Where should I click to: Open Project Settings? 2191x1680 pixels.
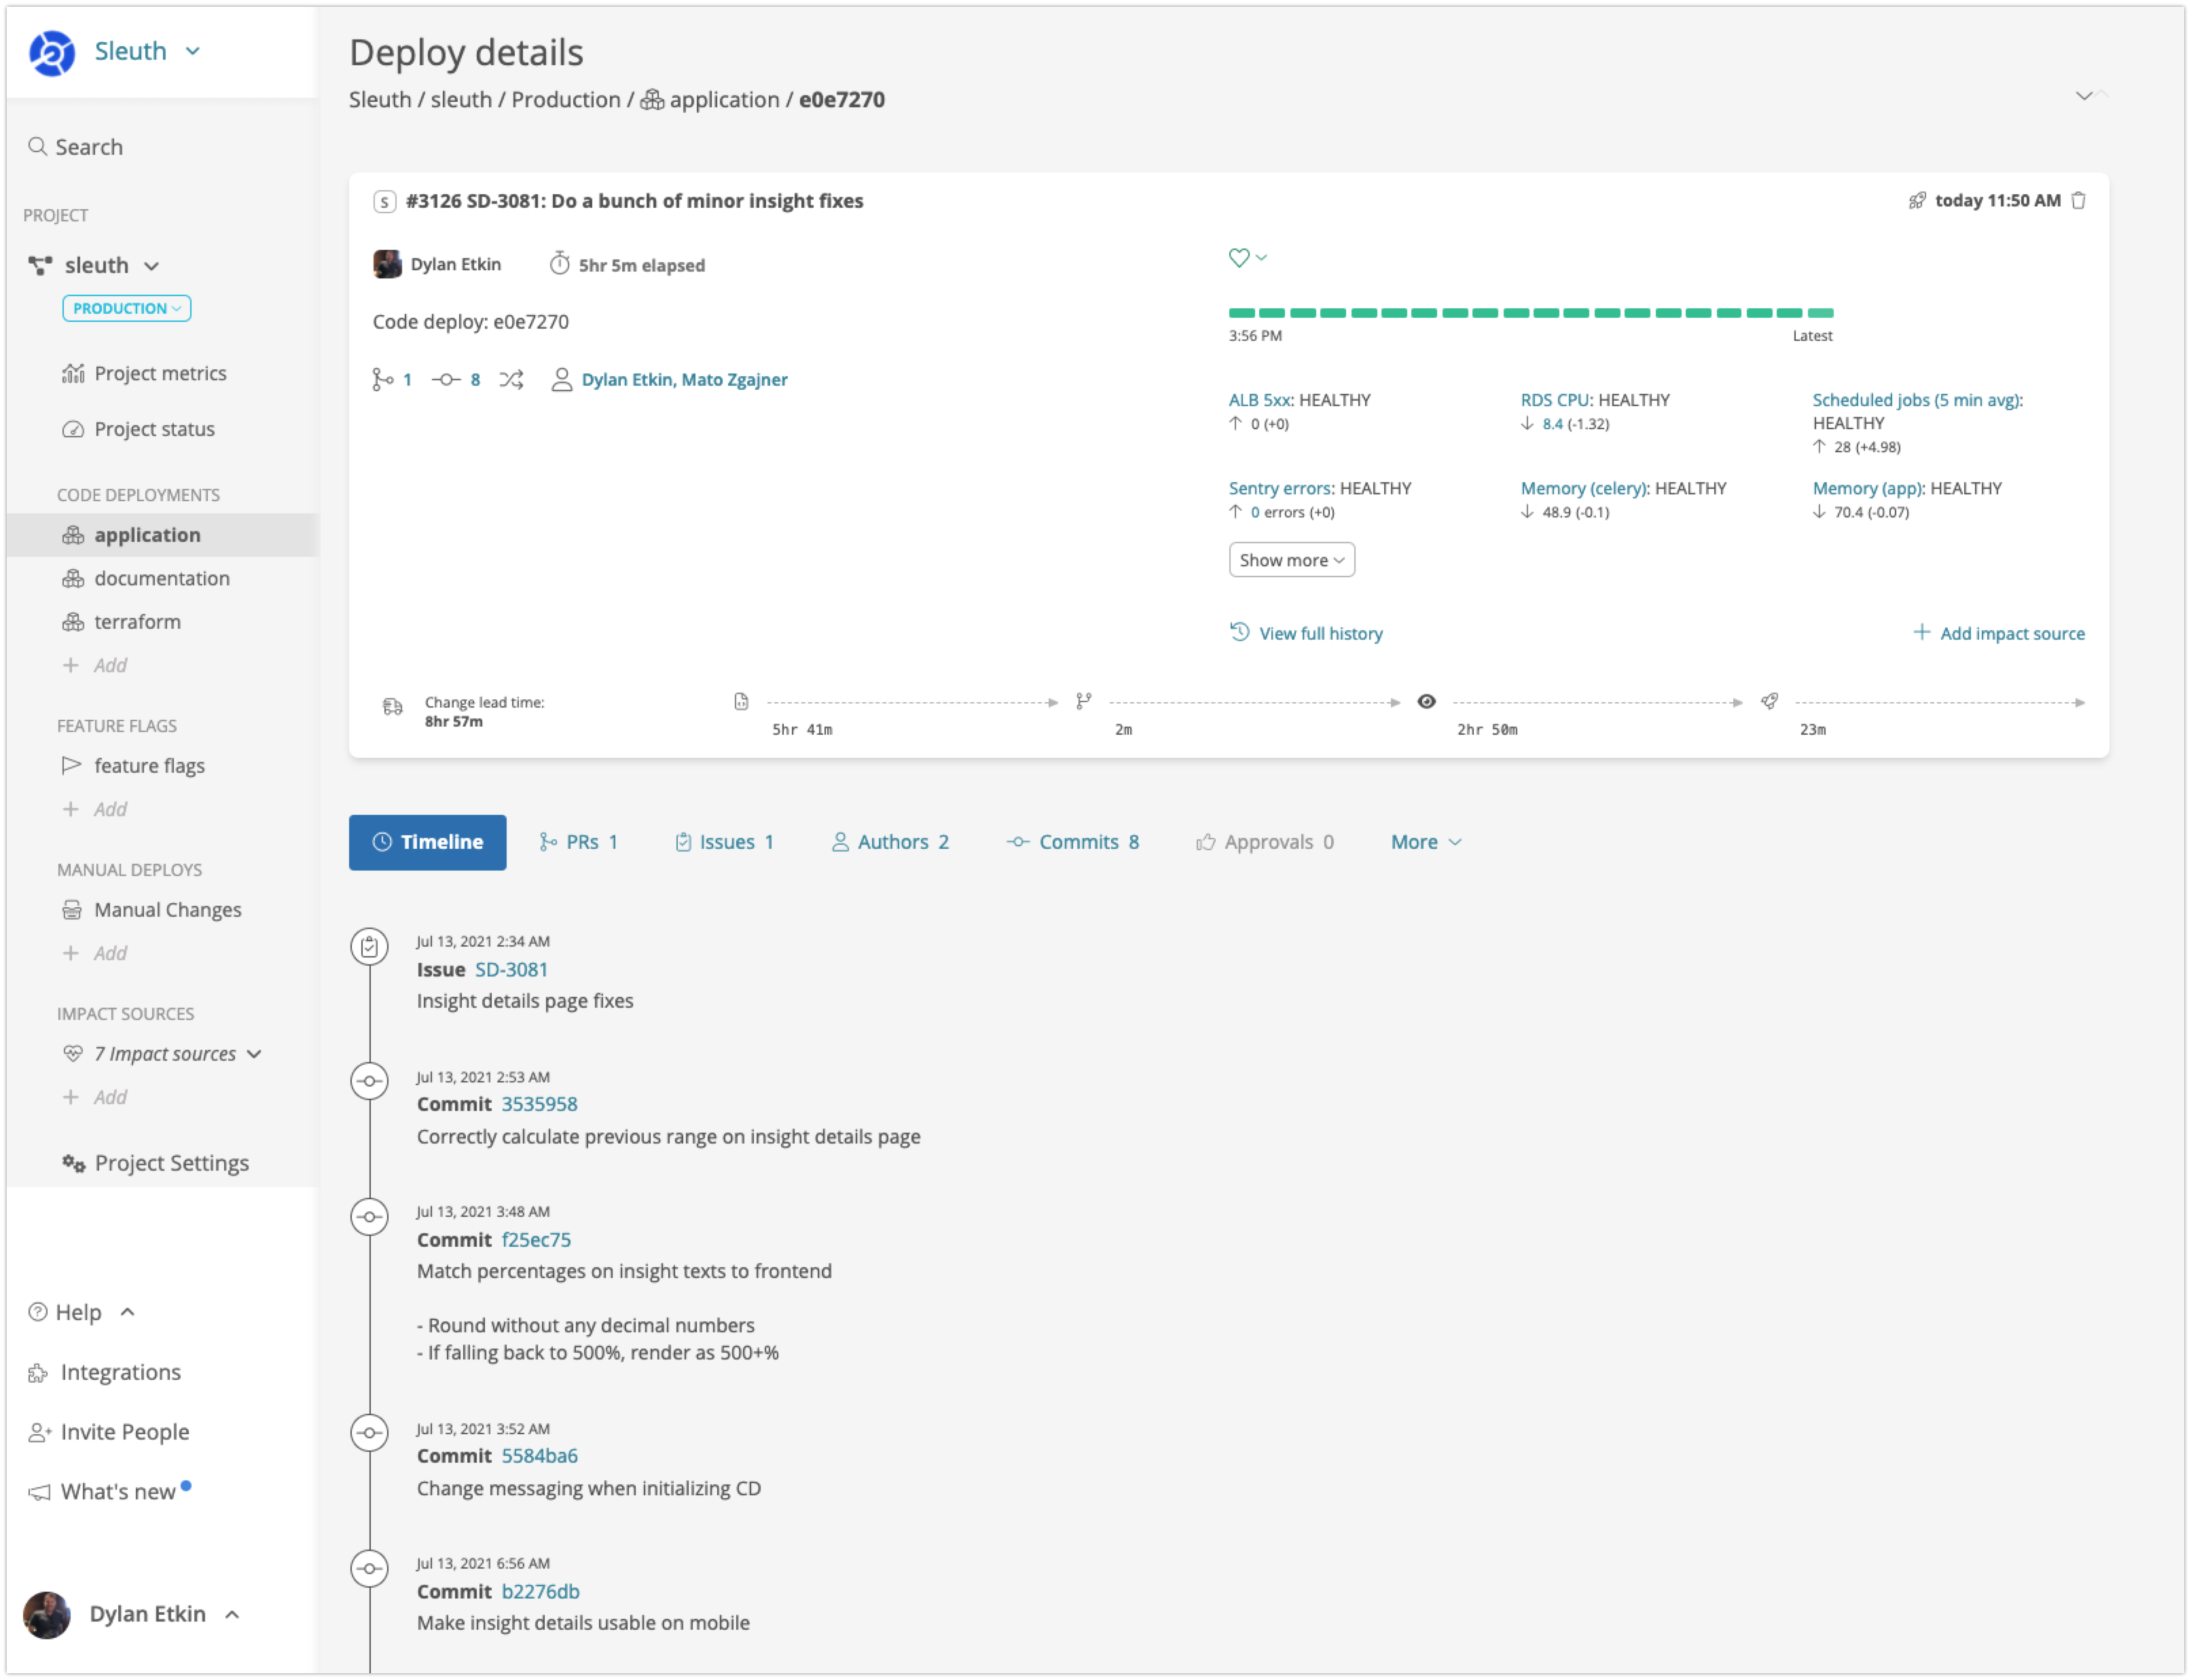coord(155,1163)
